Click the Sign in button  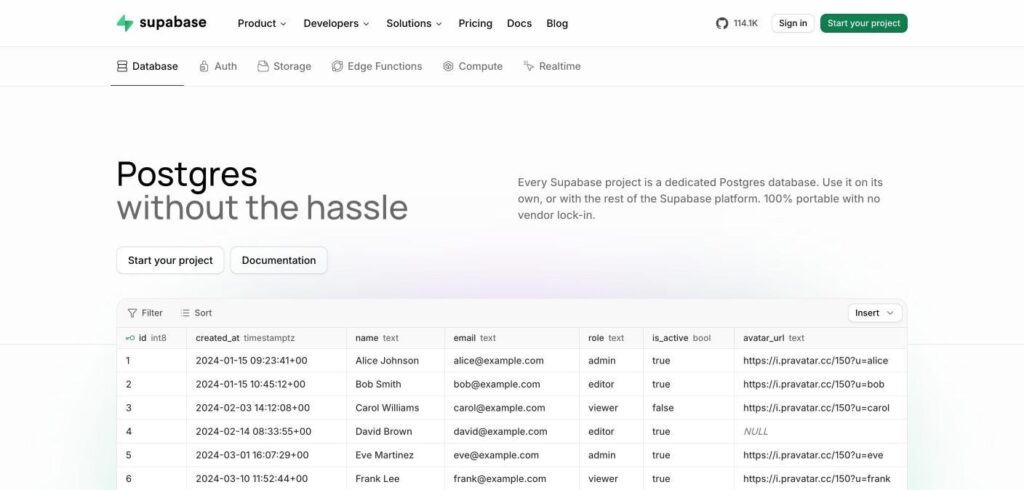tap(793, 23)
